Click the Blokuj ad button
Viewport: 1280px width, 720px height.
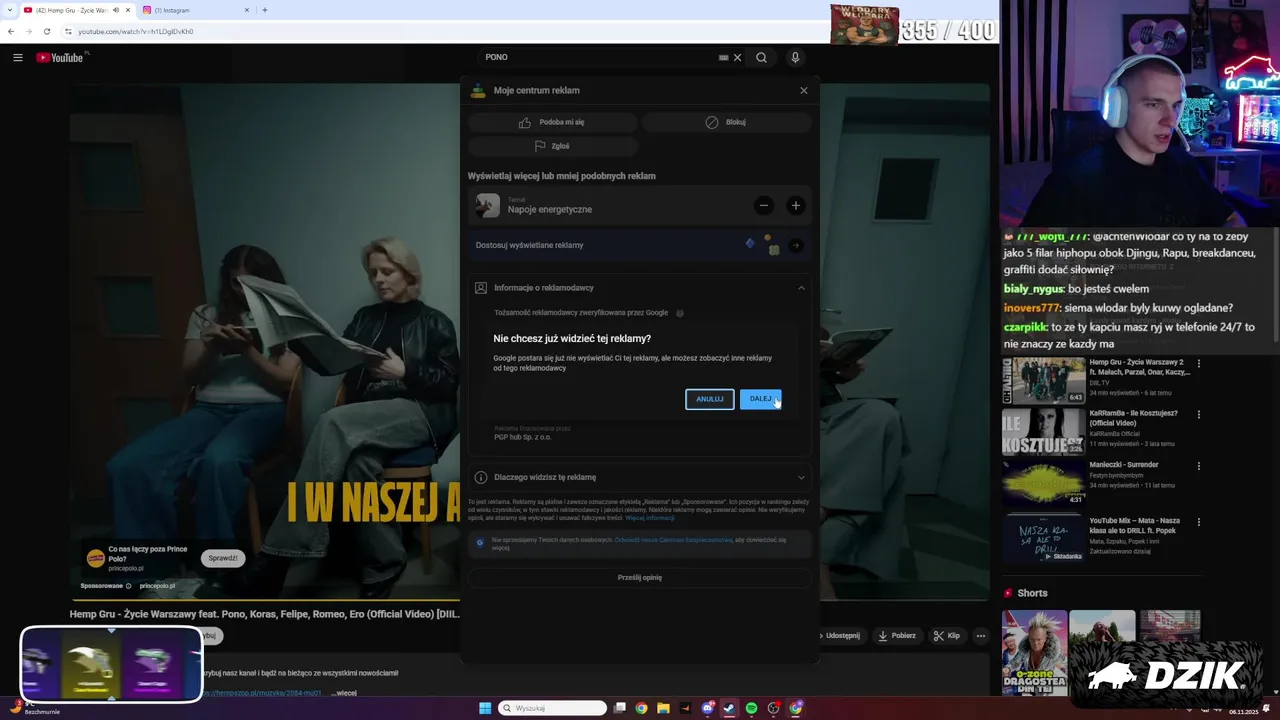click(726, 122)
